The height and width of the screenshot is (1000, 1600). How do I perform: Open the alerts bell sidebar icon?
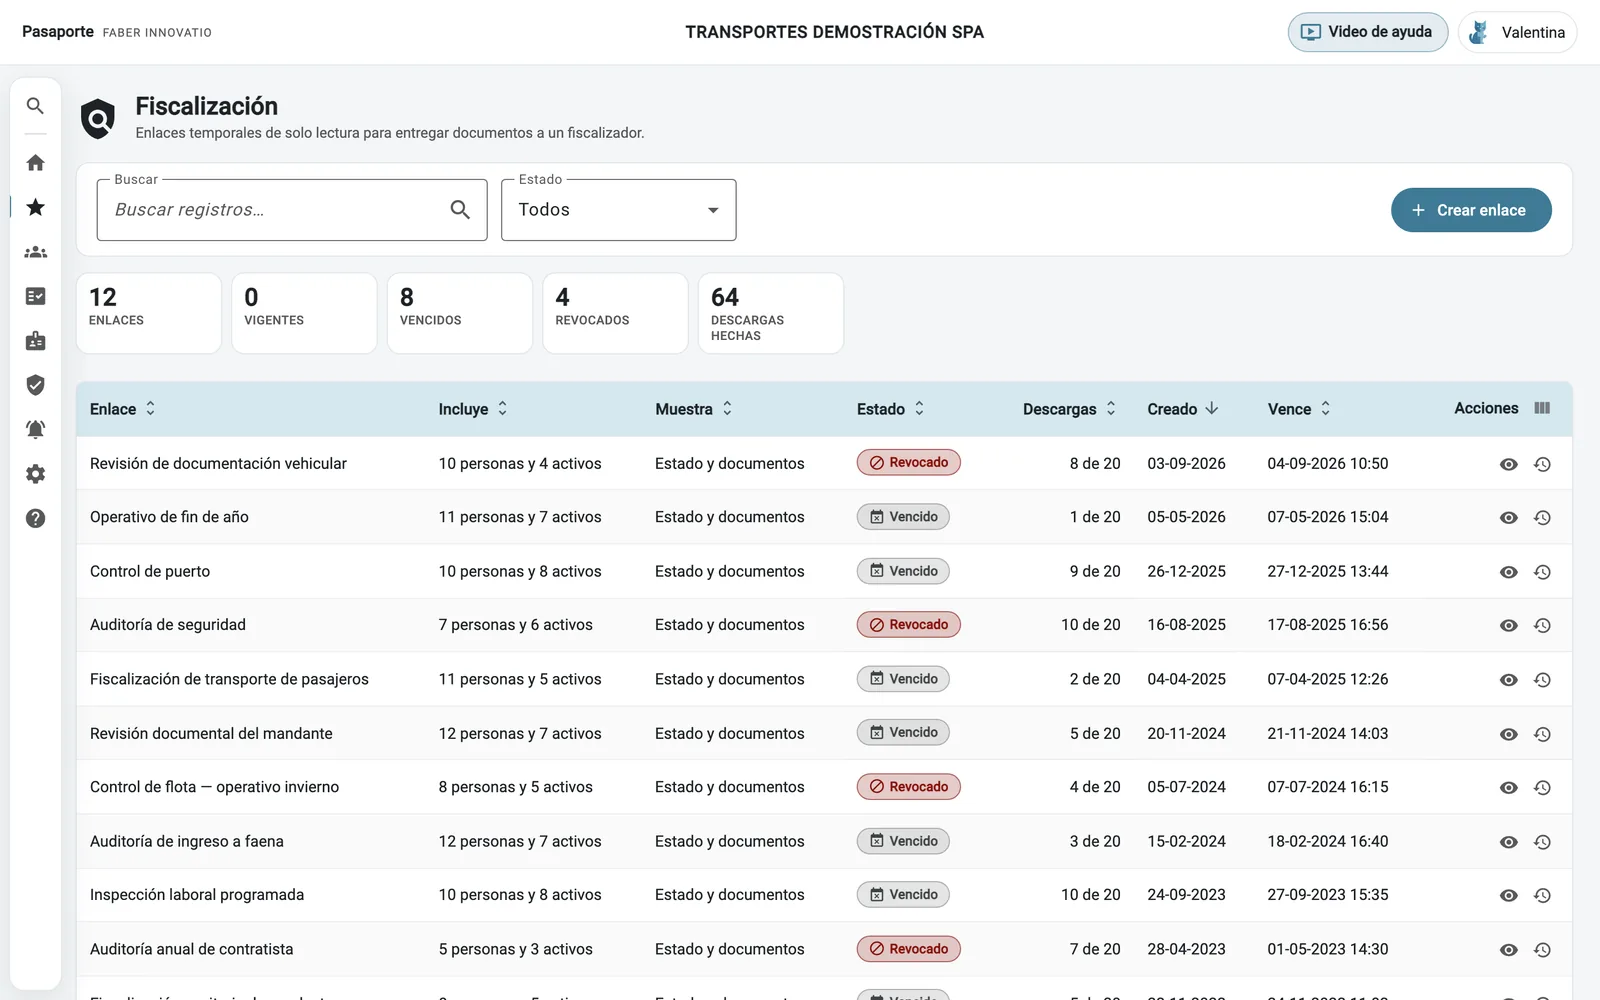pos(35,429)
